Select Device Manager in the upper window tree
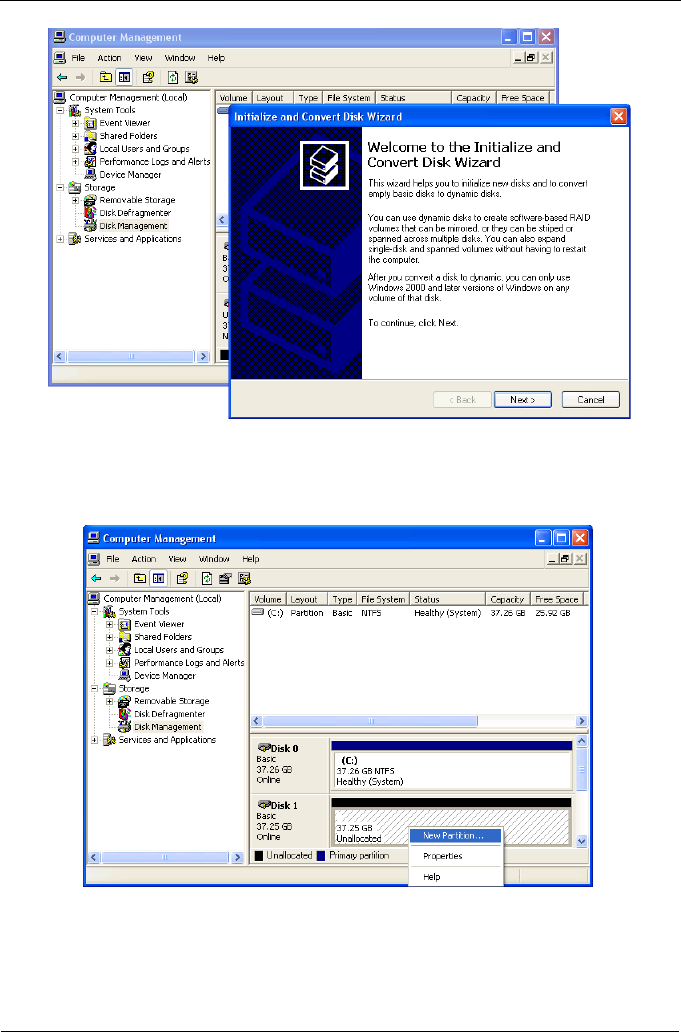This screenshot has height=1032, width=681. coord(130,174)
